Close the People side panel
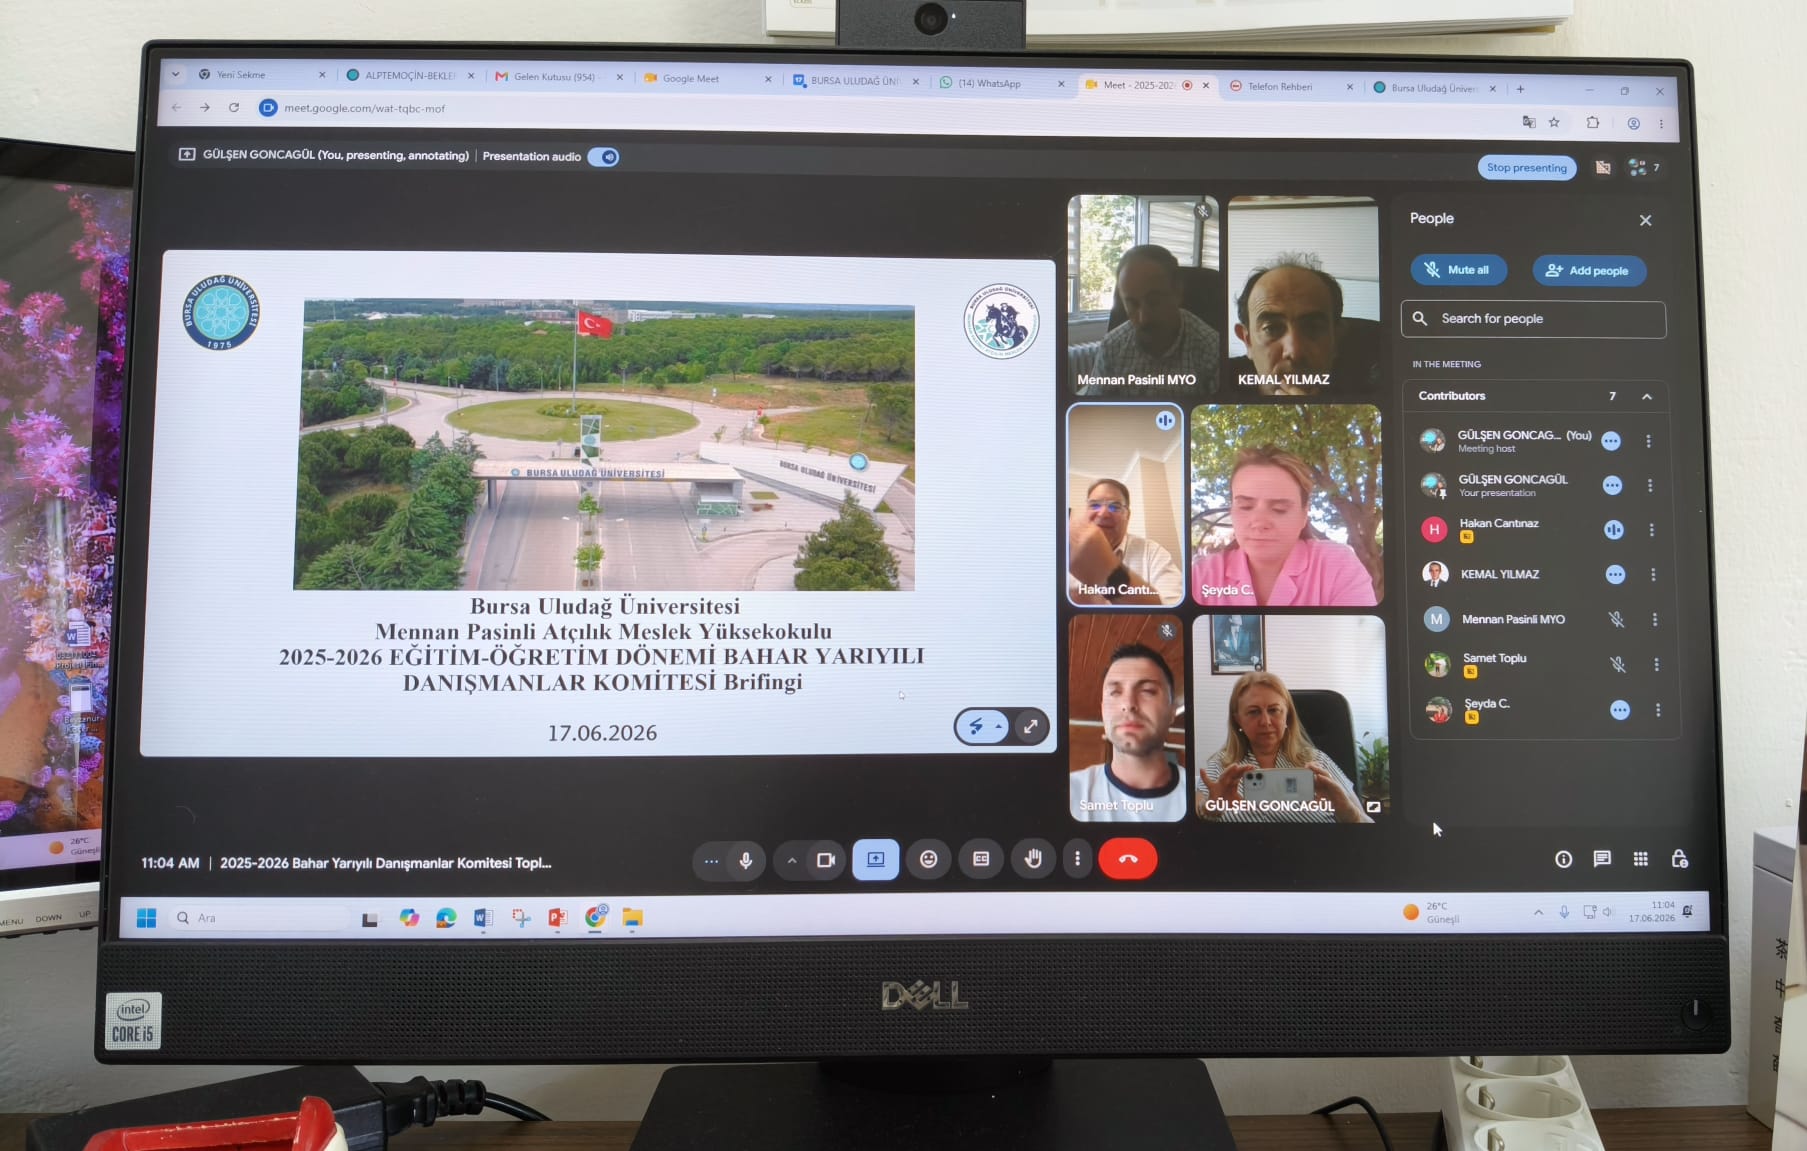This screenshot has height=1151, width=1807. (1645, 220)
